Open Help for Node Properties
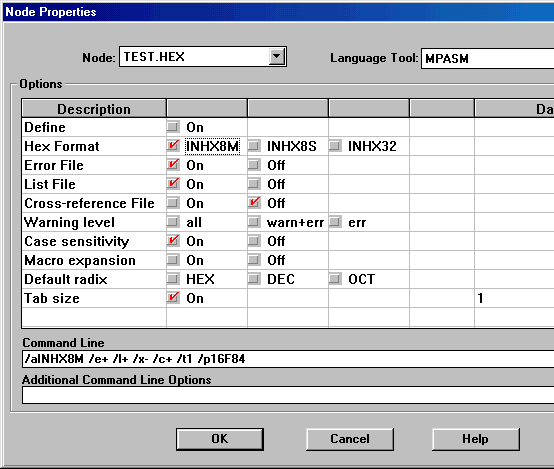This screenshot has width=554, height=469. [x=476, y=439]
